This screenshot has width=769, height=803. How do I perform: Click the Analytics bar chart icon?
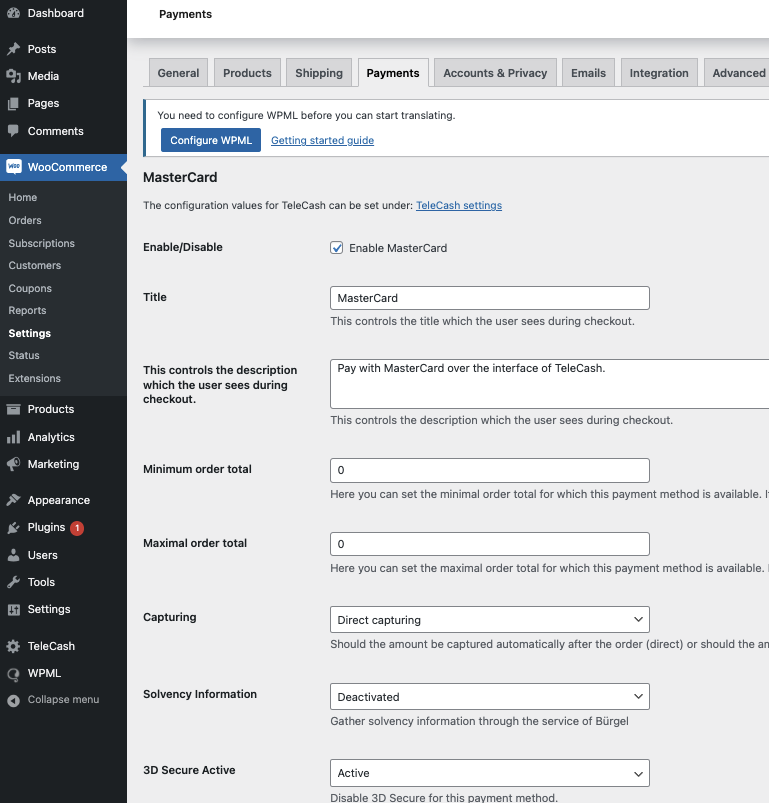tap(13, 437)
